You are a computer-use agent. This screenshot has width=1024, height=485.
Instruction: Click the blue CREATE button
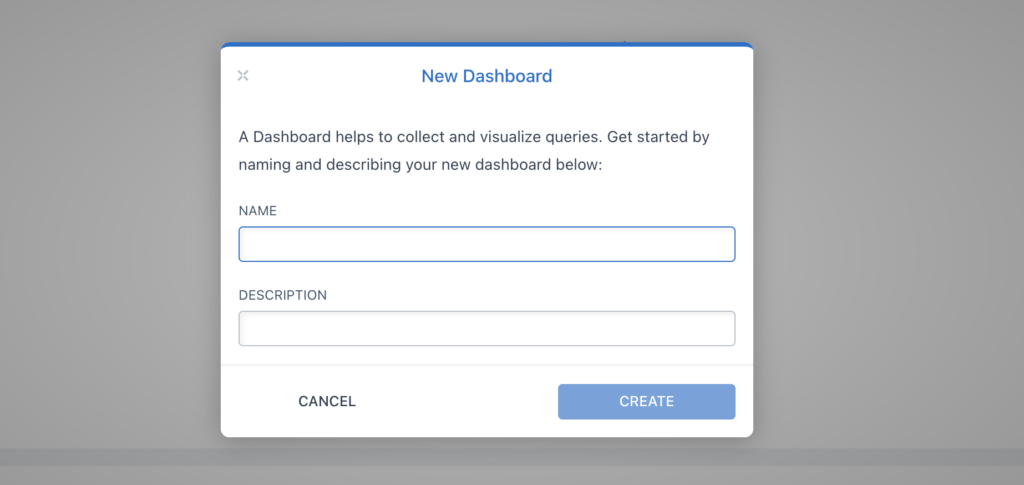coord(647,401)
